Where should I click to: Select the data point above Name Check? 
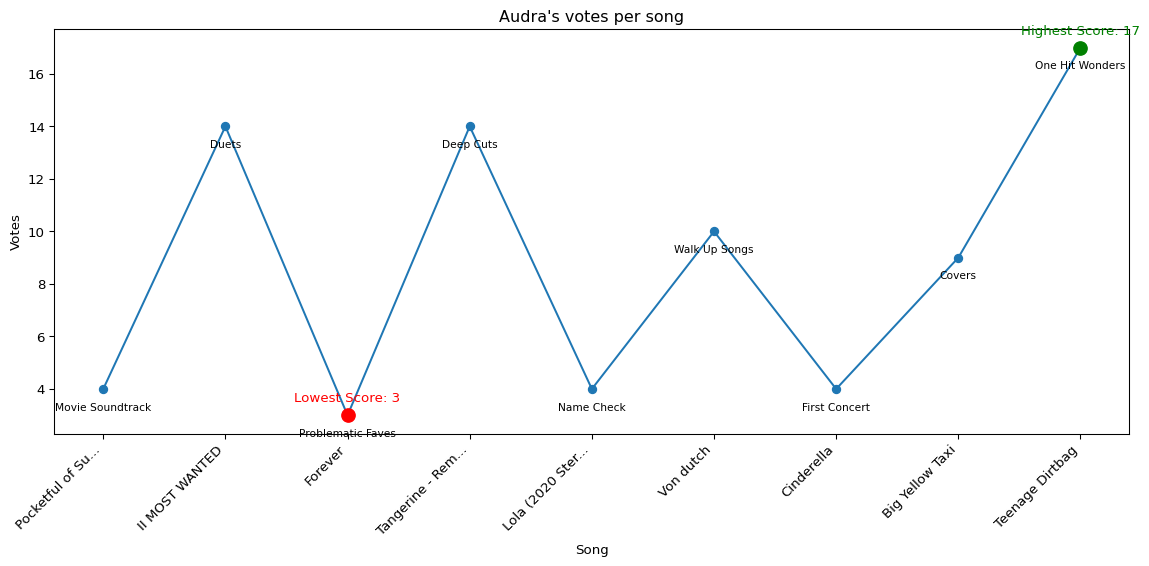pyautogui.click(x=592, y=389)
